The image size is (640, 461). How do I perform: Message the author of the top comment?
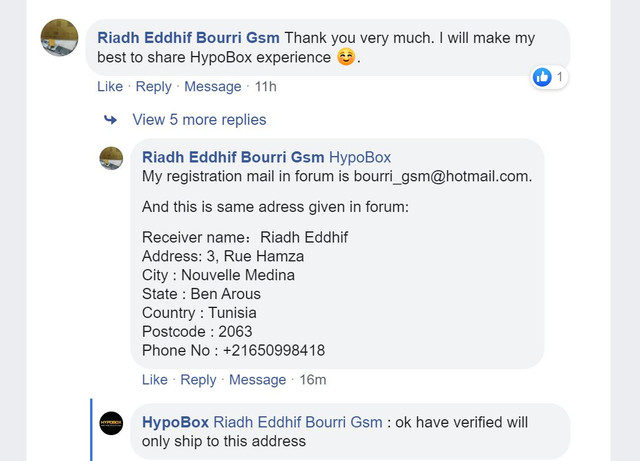pyautogui.click(x=213, y=87)
